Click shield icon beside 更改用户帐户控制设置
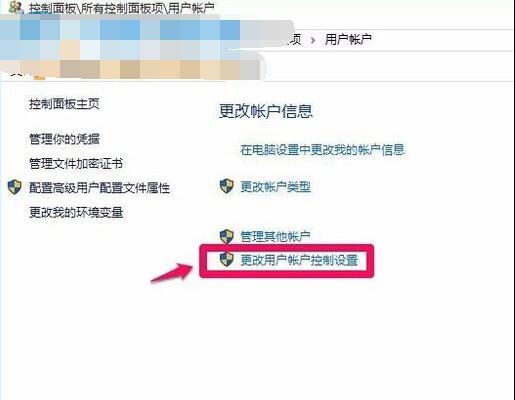515x400 pixels. pyautogui.click(x=227, y=259)
